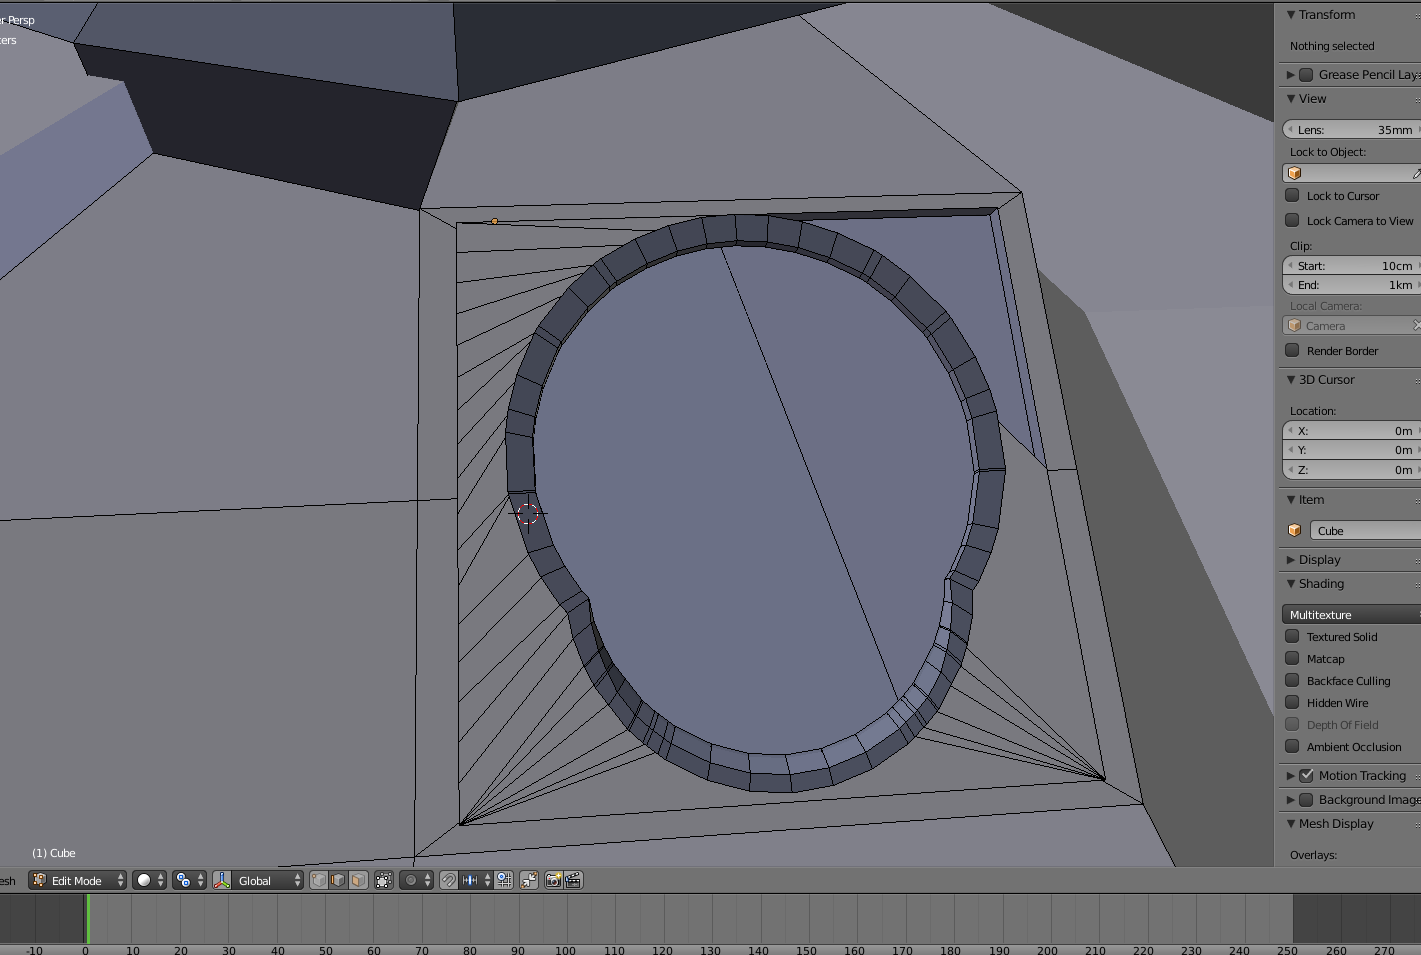Click the Clip Start 10cm field
The height and width of the screenshot is (955, 1421).
[1352, 265]
